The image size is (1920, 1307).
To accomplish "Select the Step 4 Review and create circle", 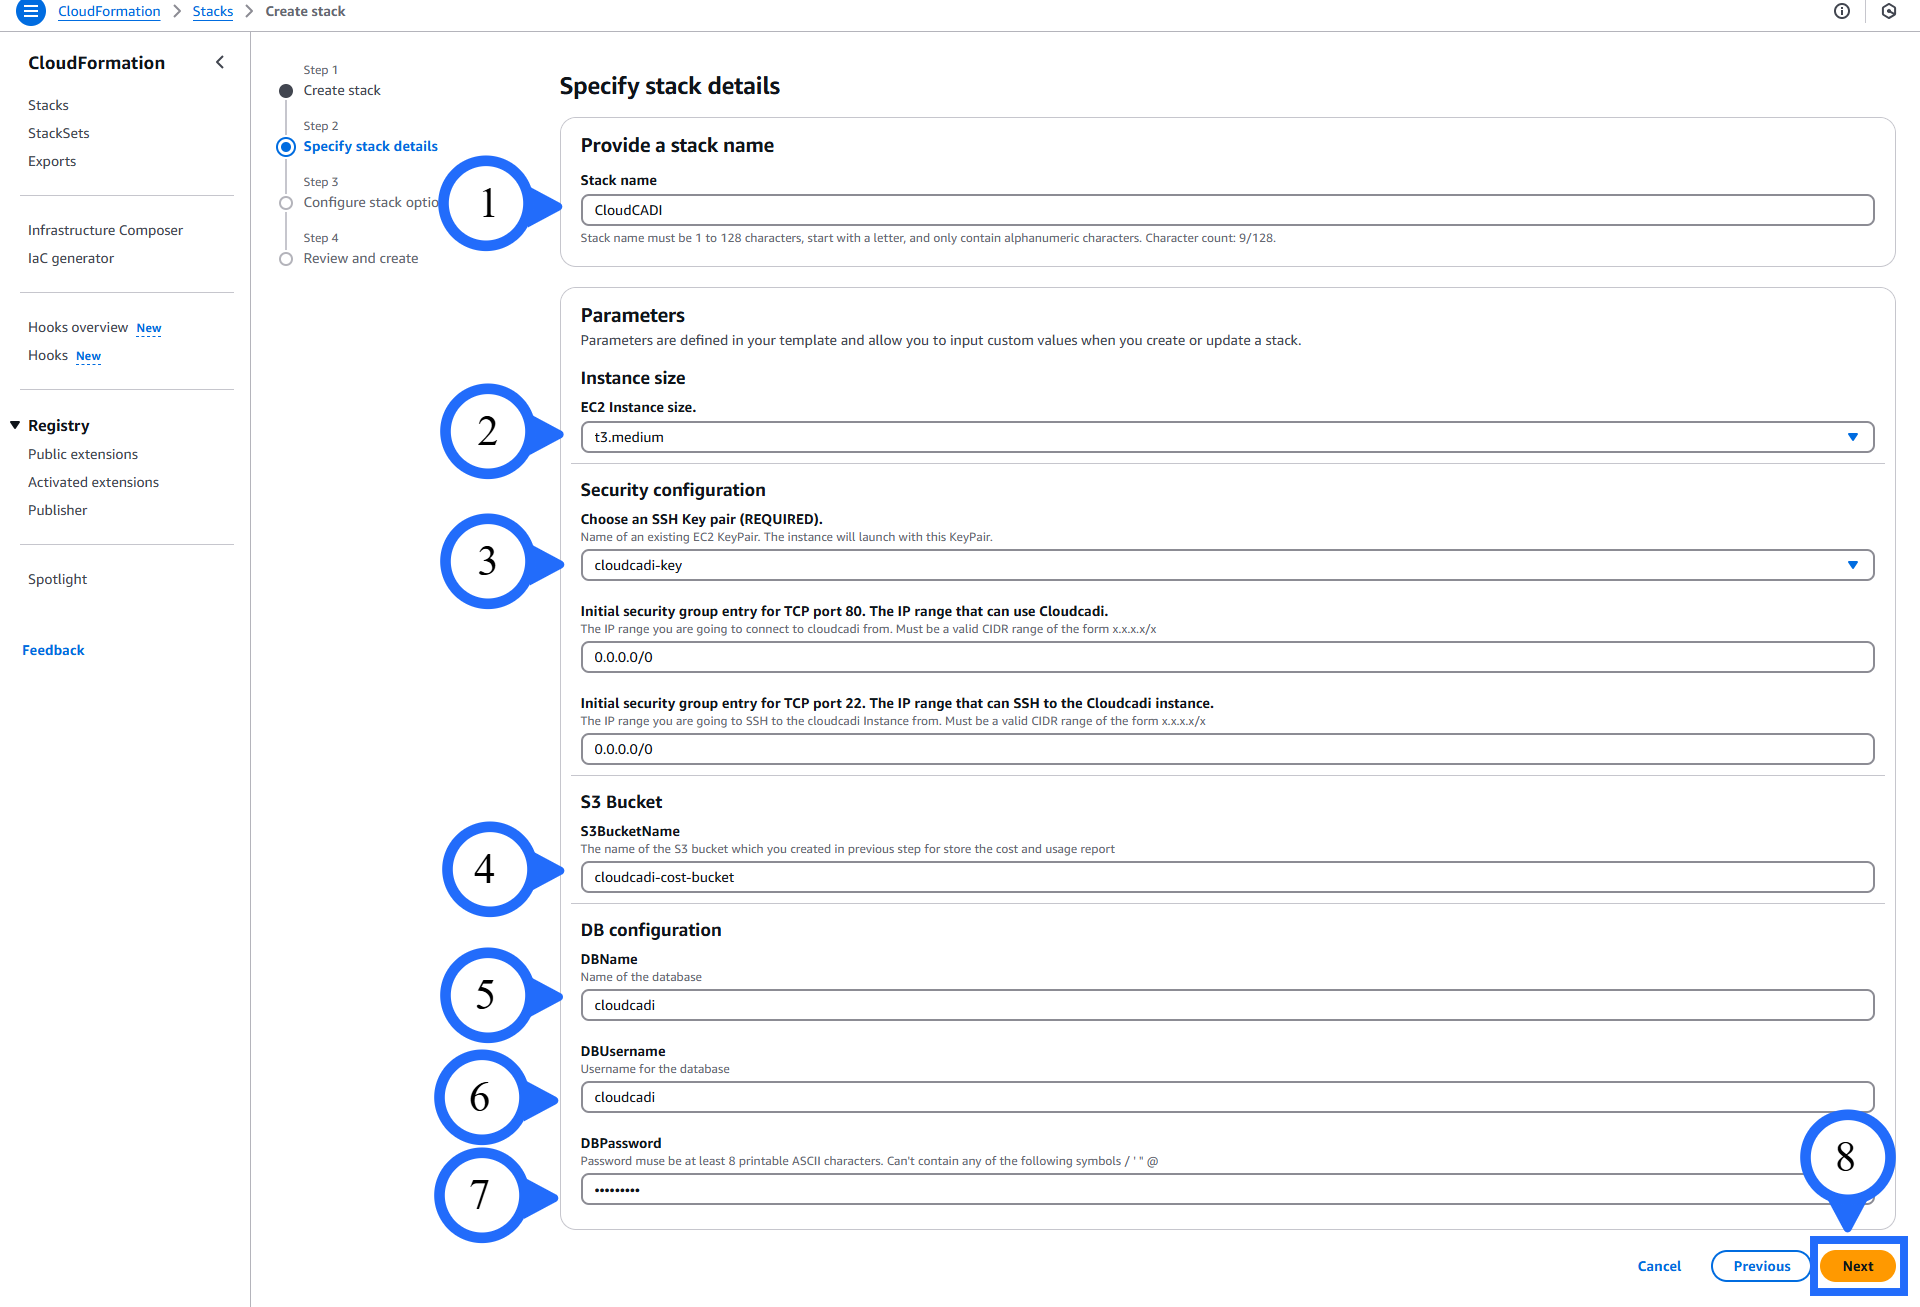I will pyautogui.click(x=286, y=259).
